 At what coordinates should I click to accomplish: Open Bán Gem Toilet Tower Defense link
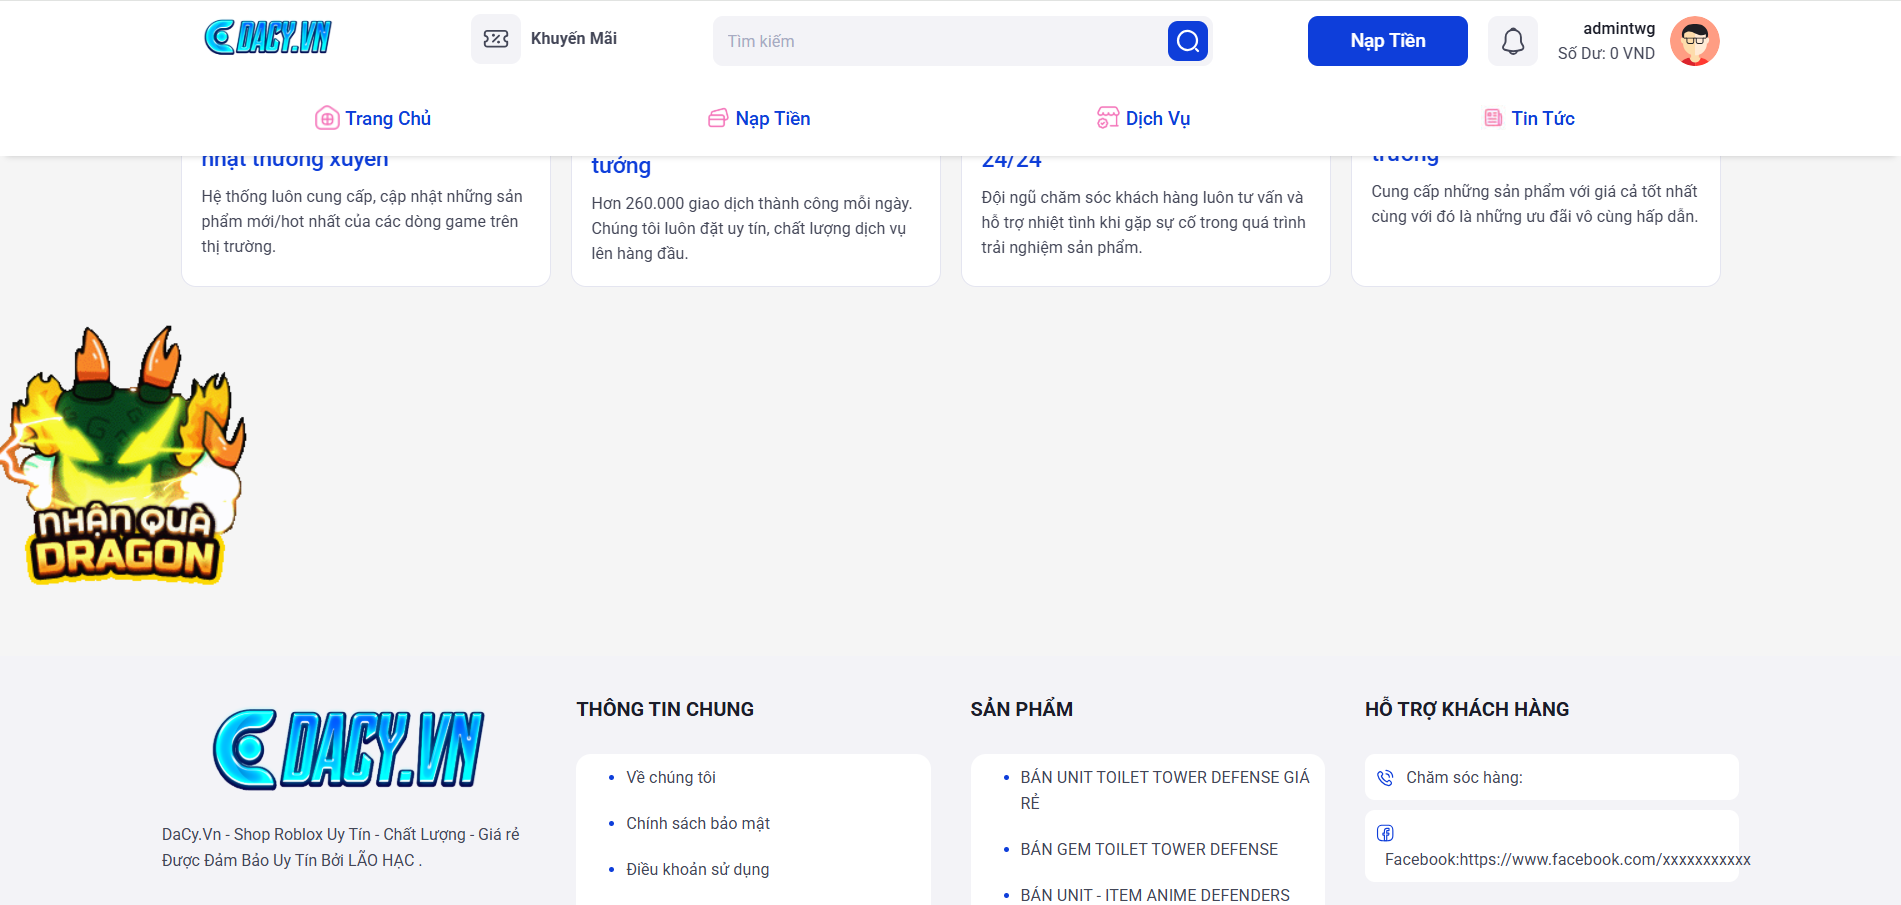1149,850
